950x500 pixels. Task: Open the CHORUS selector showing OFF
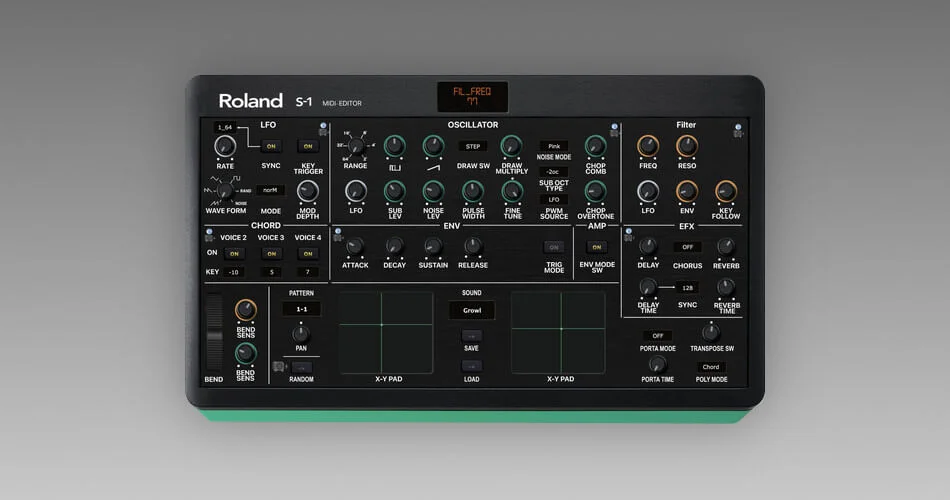(688, 247)
